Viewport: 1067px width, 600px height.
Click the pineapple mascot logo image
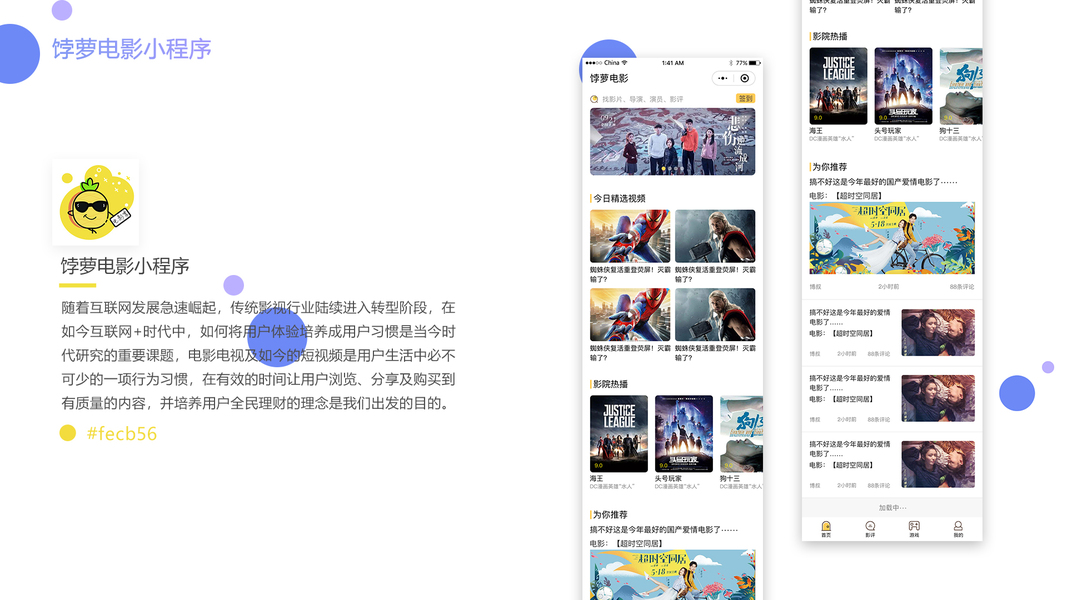[x=95, y=202]
